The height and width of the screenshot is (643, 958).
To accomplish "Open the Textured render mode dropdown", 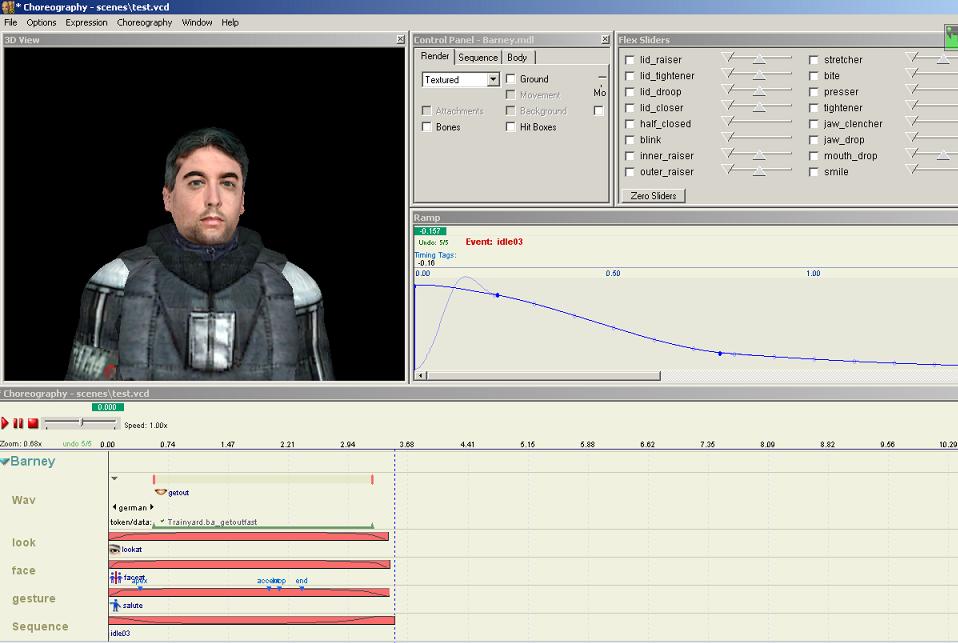I will point(493,79).
